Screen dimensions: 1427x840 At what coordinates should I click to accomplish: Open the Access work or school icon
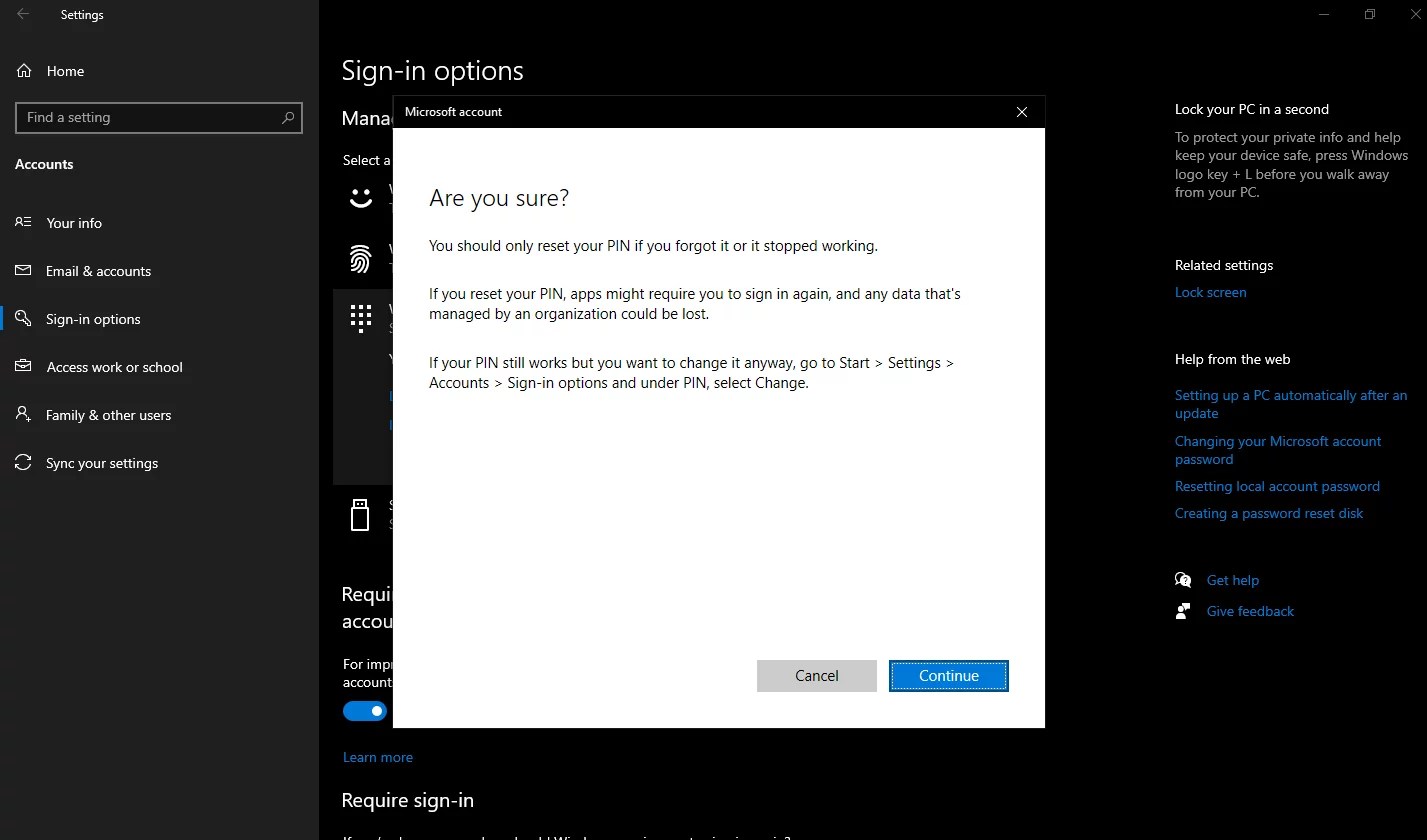pos(22,366)
